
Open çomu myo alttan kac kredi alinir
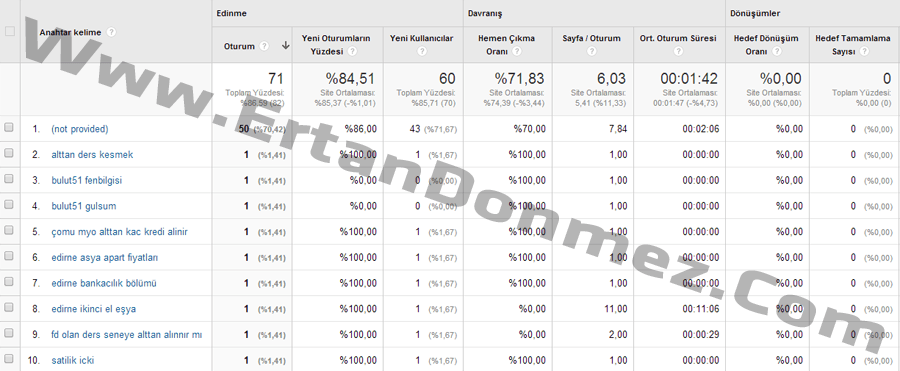119,232
